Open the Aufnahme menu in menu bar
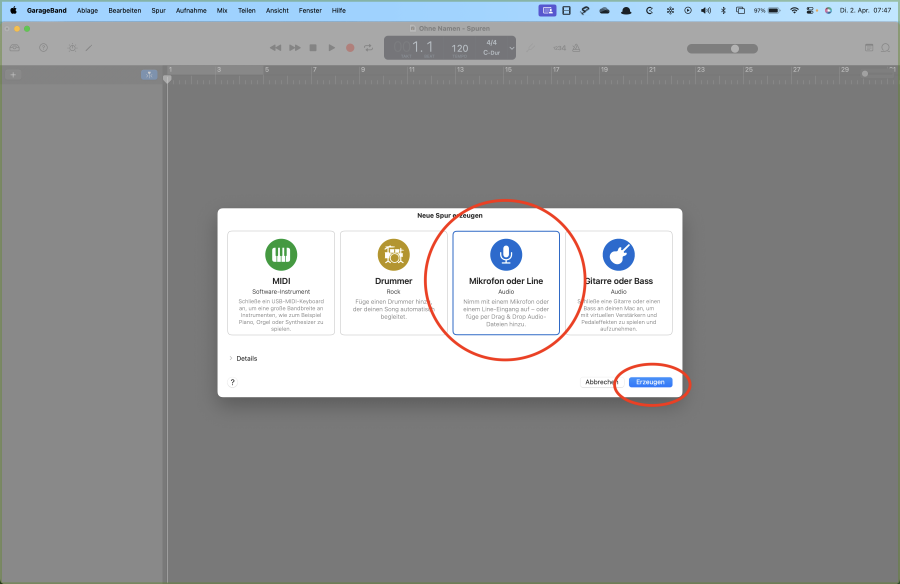This screenshot has height=584, width=900. tap(191, 10)
